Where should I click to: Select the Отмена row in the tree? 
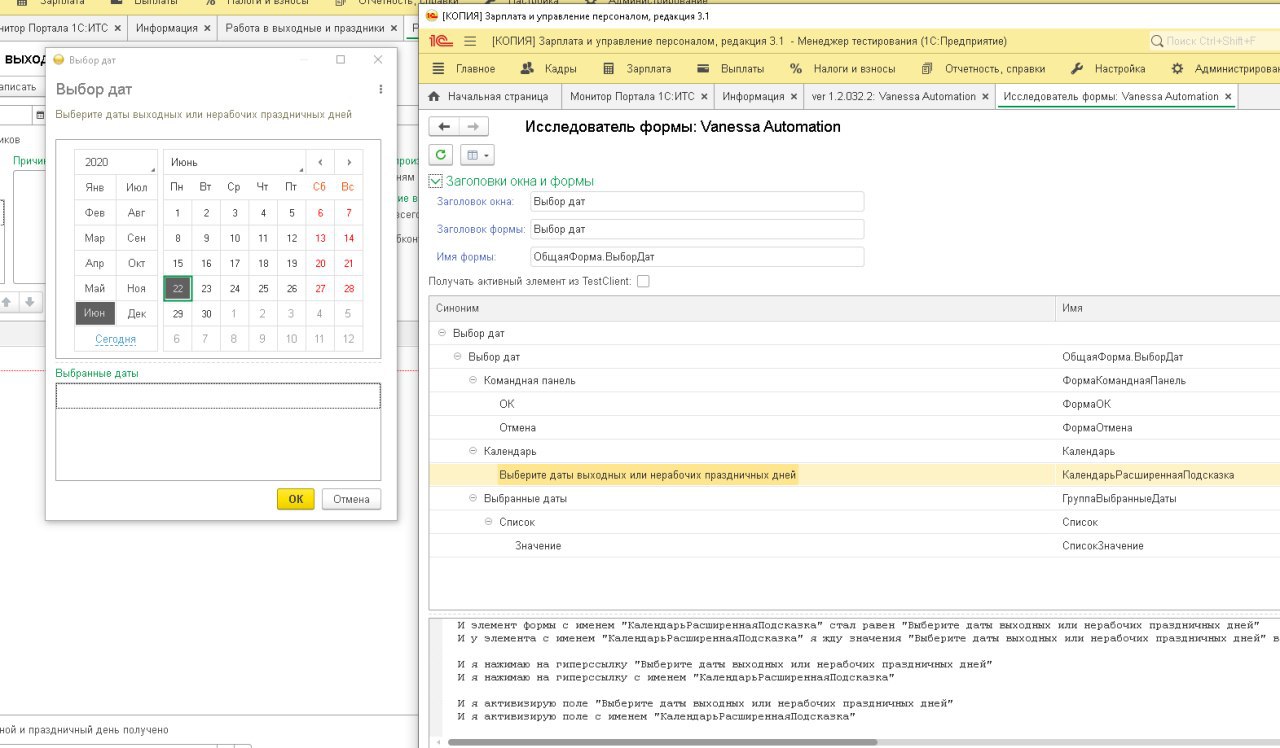point(854,428)
